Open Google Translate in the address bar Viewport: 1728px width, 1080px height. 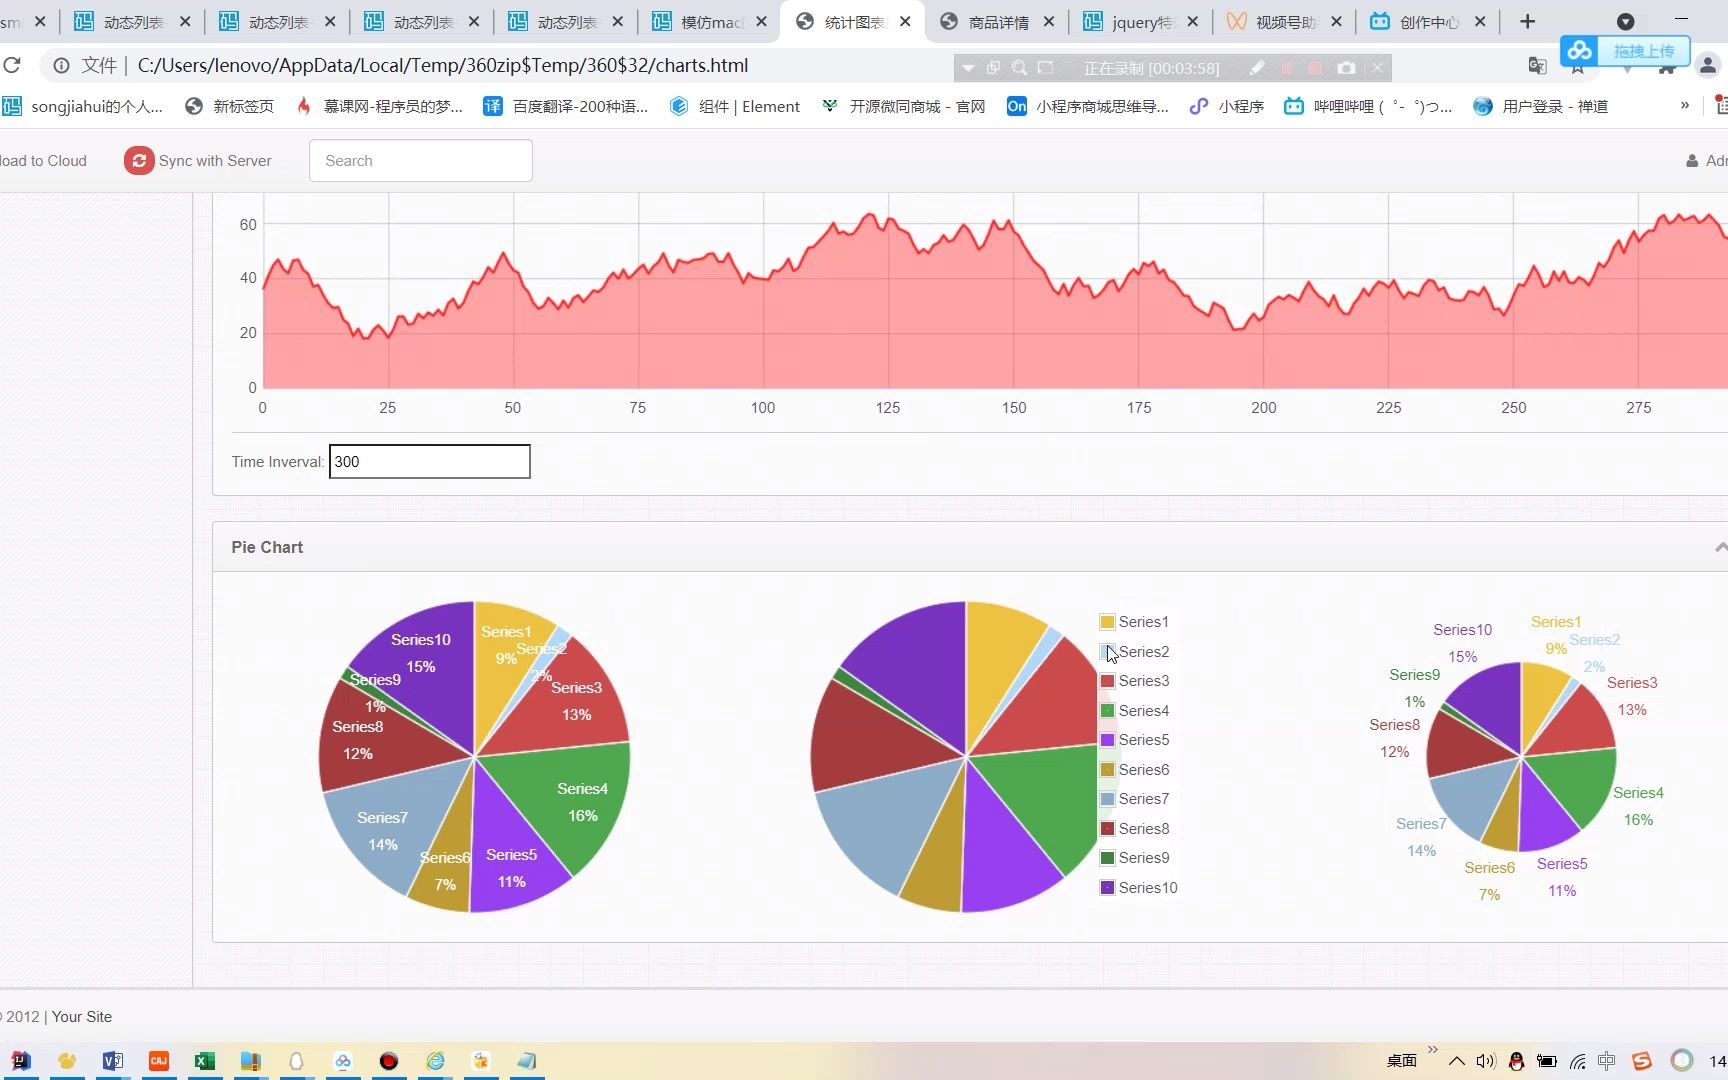(x=1537, y=66)
